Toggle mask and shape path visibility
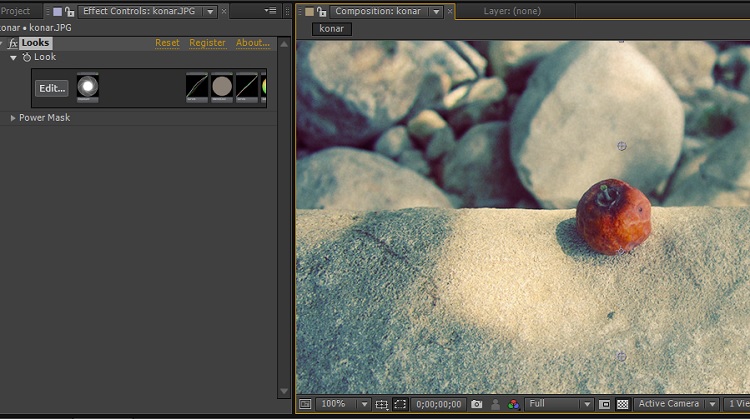Screen dimensions: 750x419 (400, 405)
